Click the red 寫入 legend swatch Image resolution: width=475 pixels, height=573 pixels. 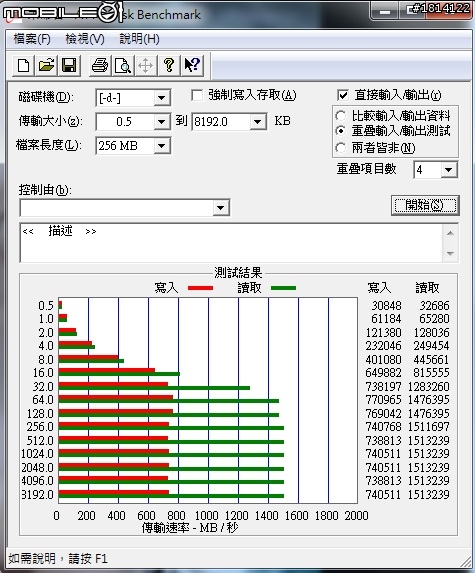[200, 288]
